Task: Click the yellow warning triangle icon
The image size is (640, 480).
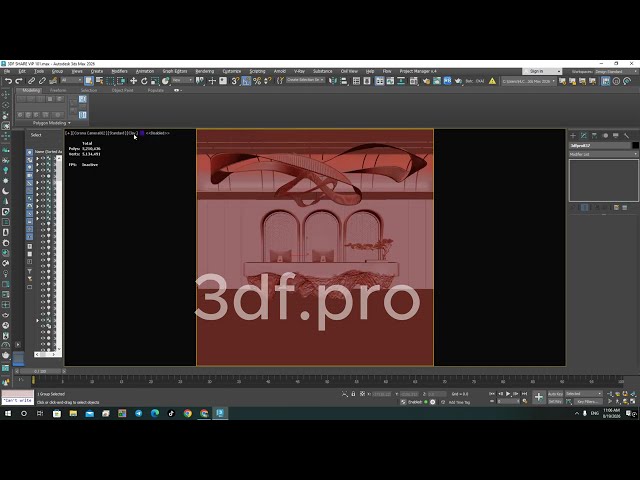Action: (x=492, y=81)
